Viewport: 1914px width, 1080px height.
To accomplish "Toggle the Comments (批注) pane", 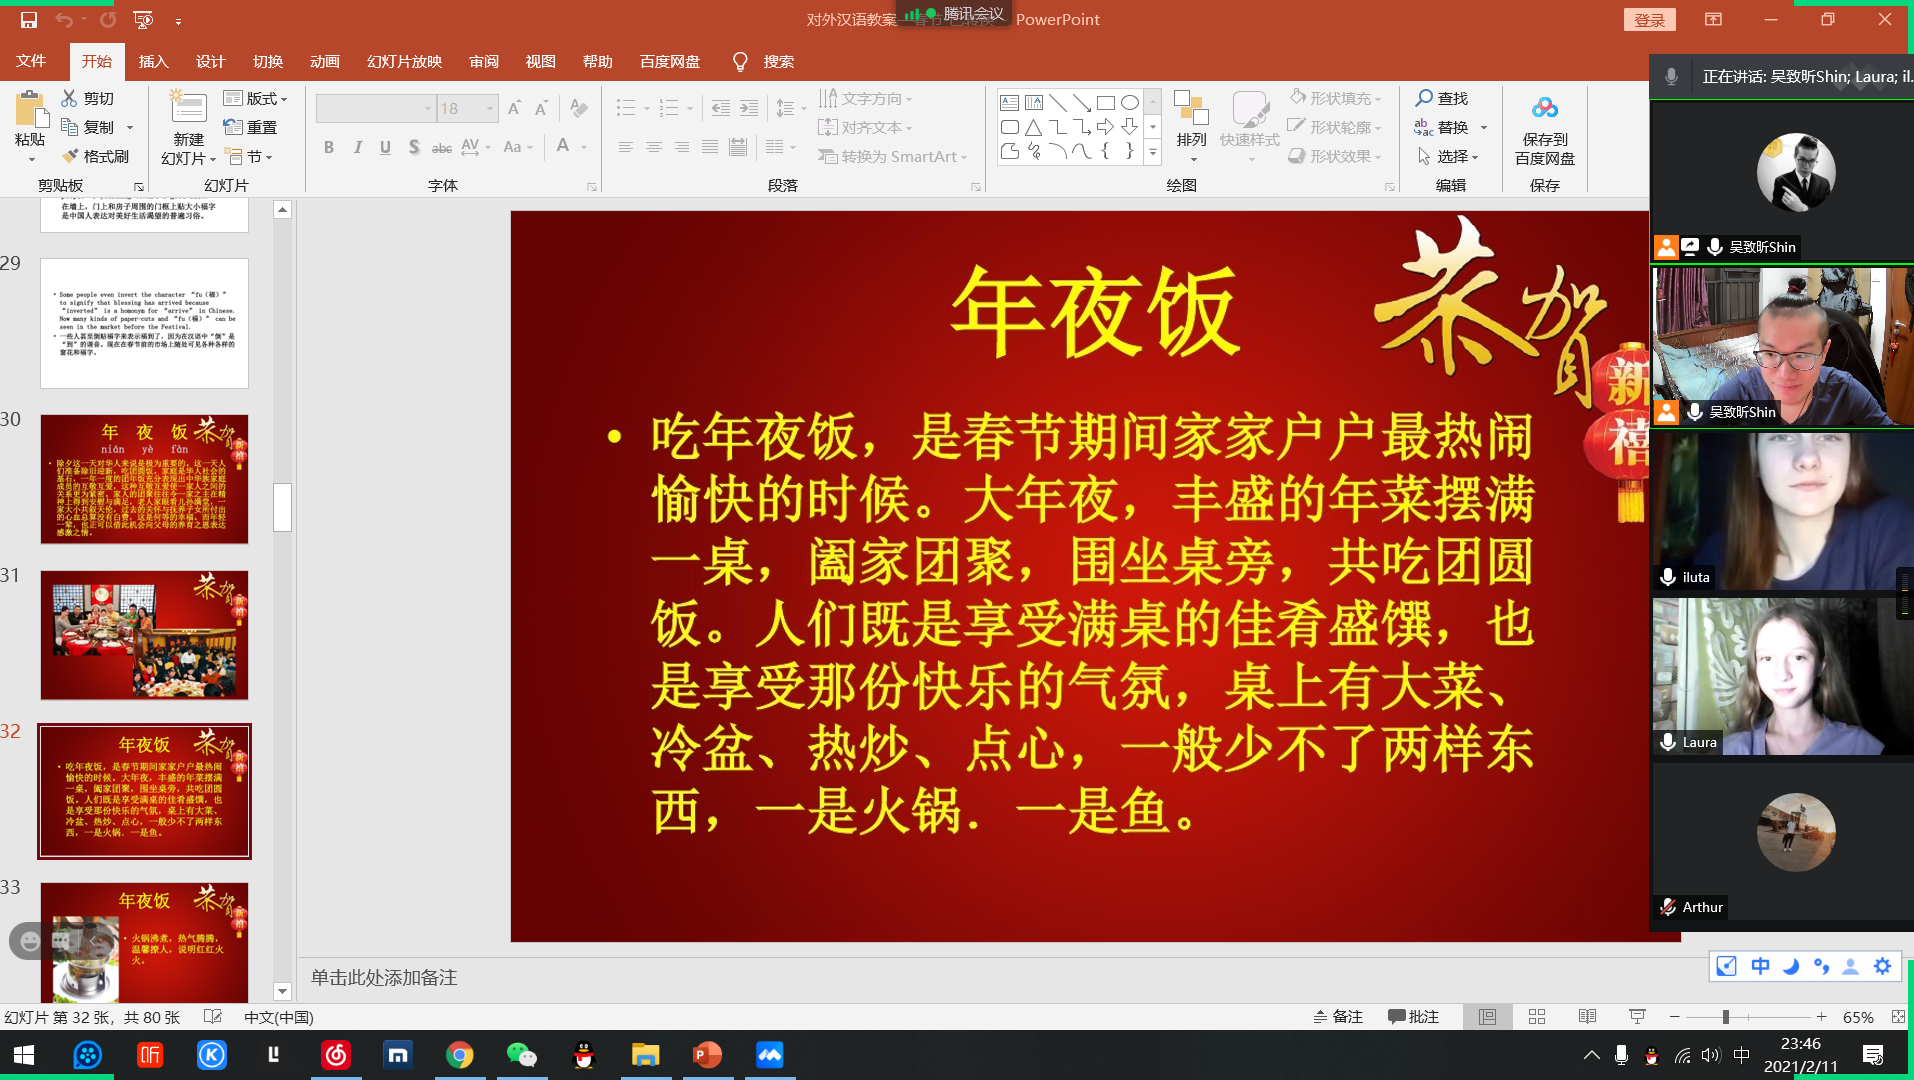I will pos(1413,1017).
